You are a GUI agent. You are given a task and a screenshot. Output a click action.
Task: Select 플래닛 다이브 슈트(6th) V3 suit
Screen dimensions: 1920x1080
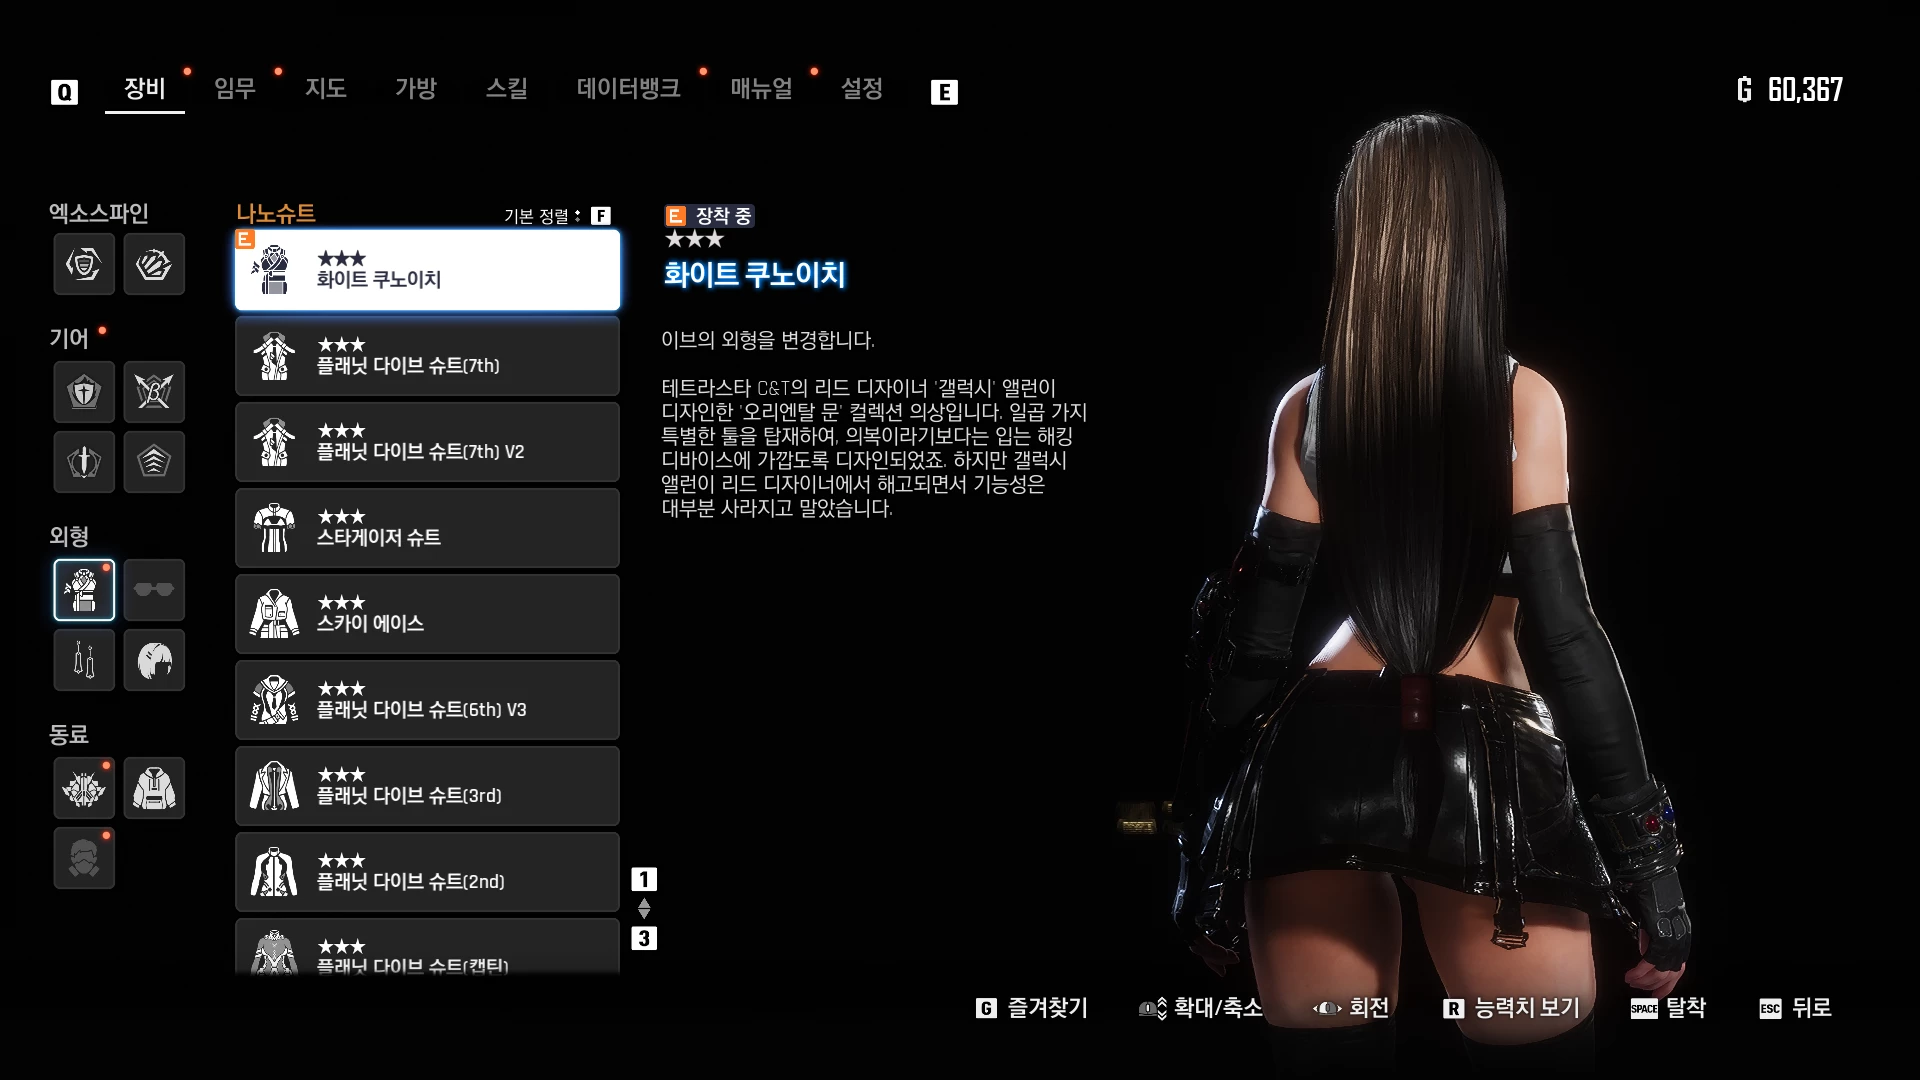(x=427, y=700)
